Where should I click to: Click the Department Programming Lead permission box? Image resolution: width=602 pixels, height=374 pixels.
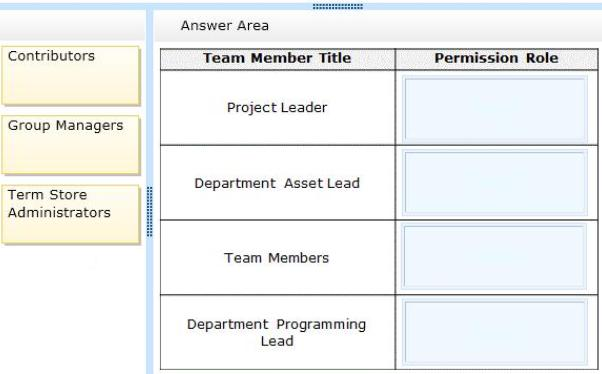[x=495, y=333]
